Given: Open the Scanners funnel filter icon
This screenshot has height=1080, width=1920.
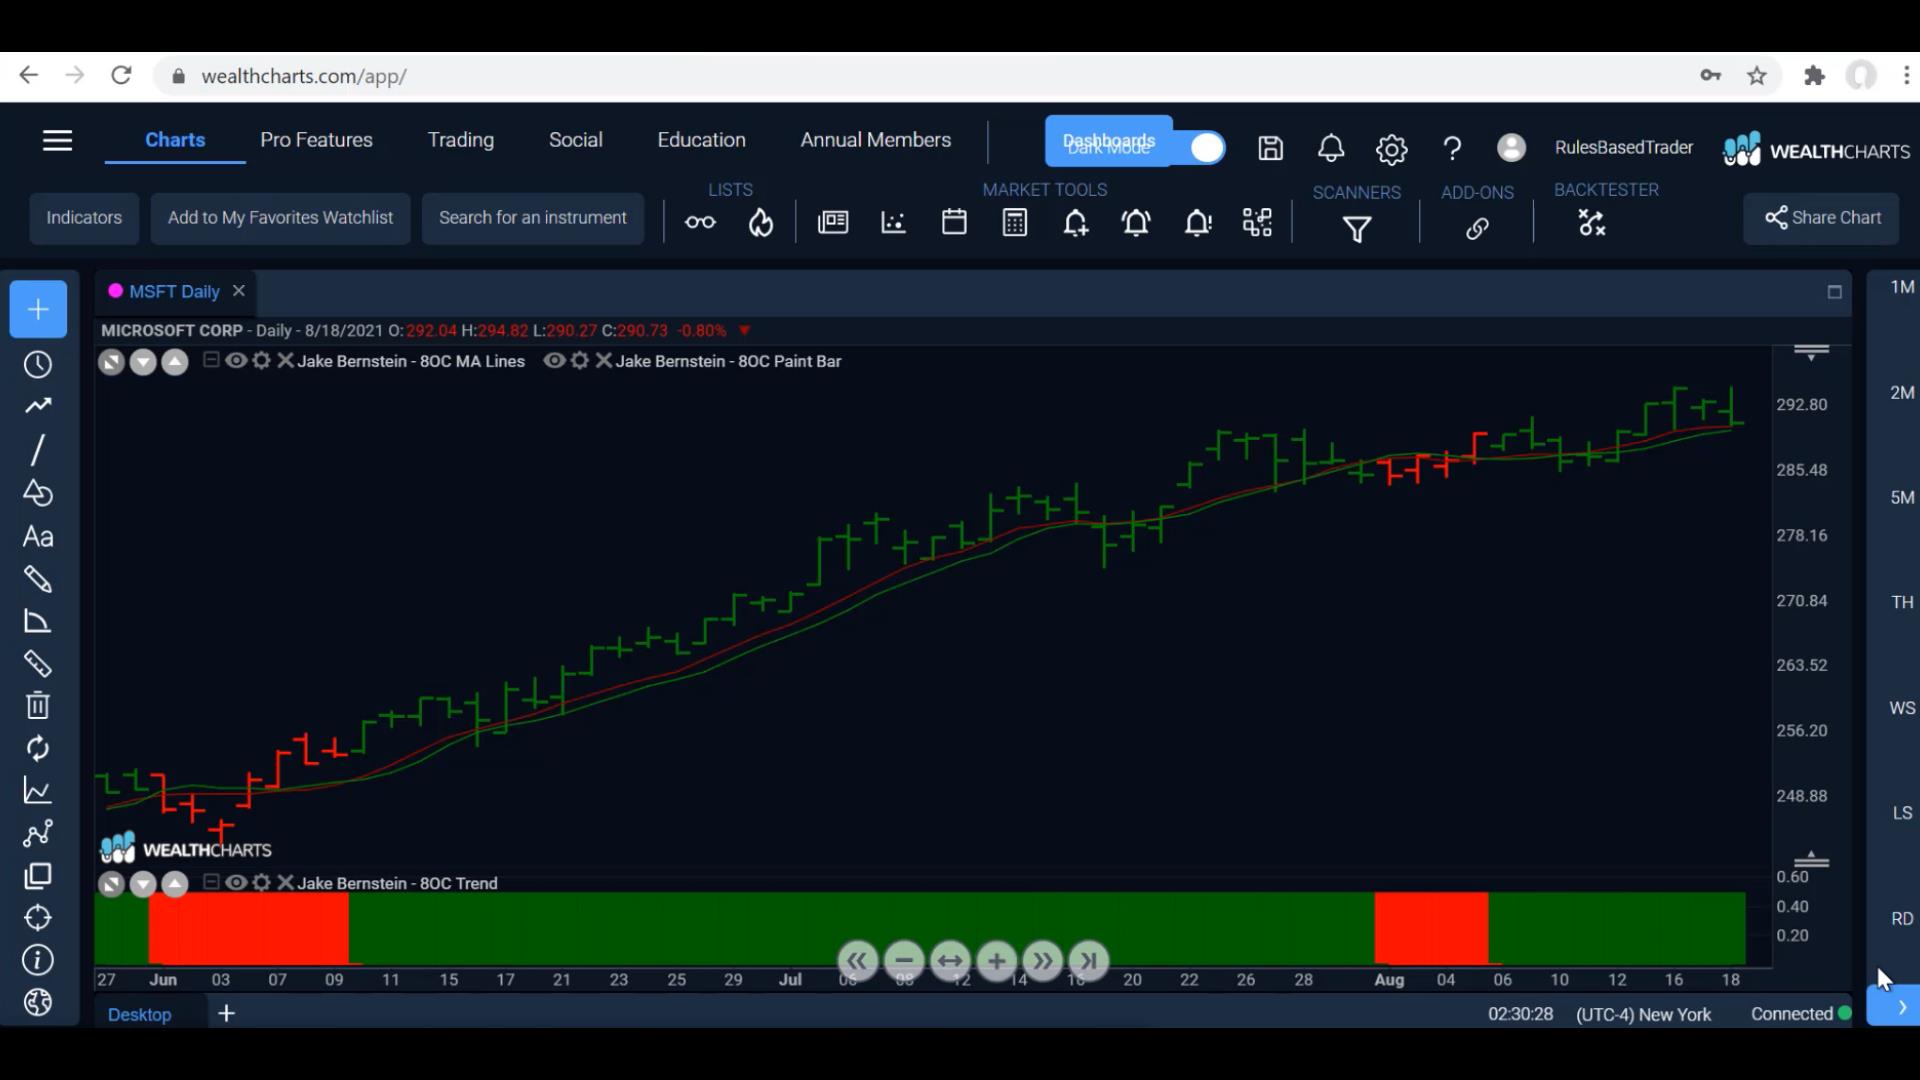Looking at the screenshot, I should pos(1357,229).
